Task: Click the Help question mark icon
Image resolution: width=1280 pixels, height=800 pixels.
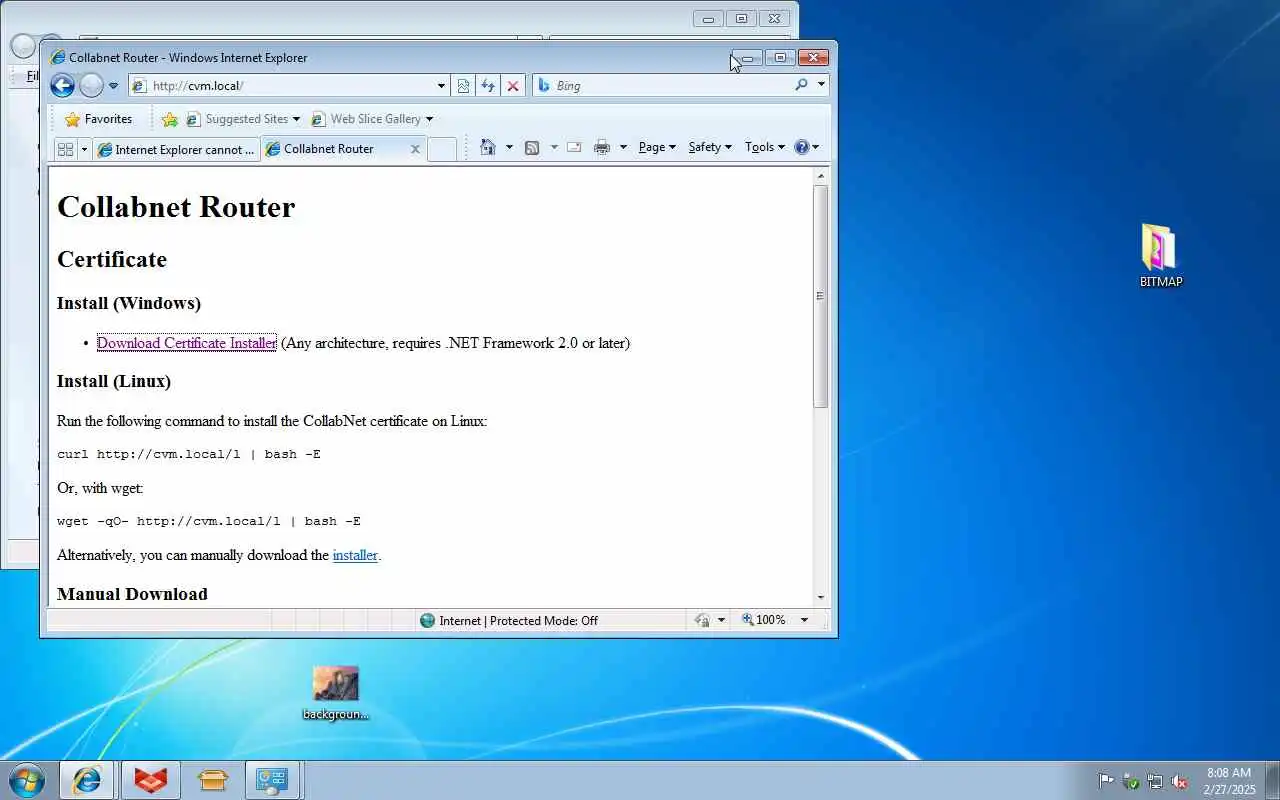Action: [802, 147]
